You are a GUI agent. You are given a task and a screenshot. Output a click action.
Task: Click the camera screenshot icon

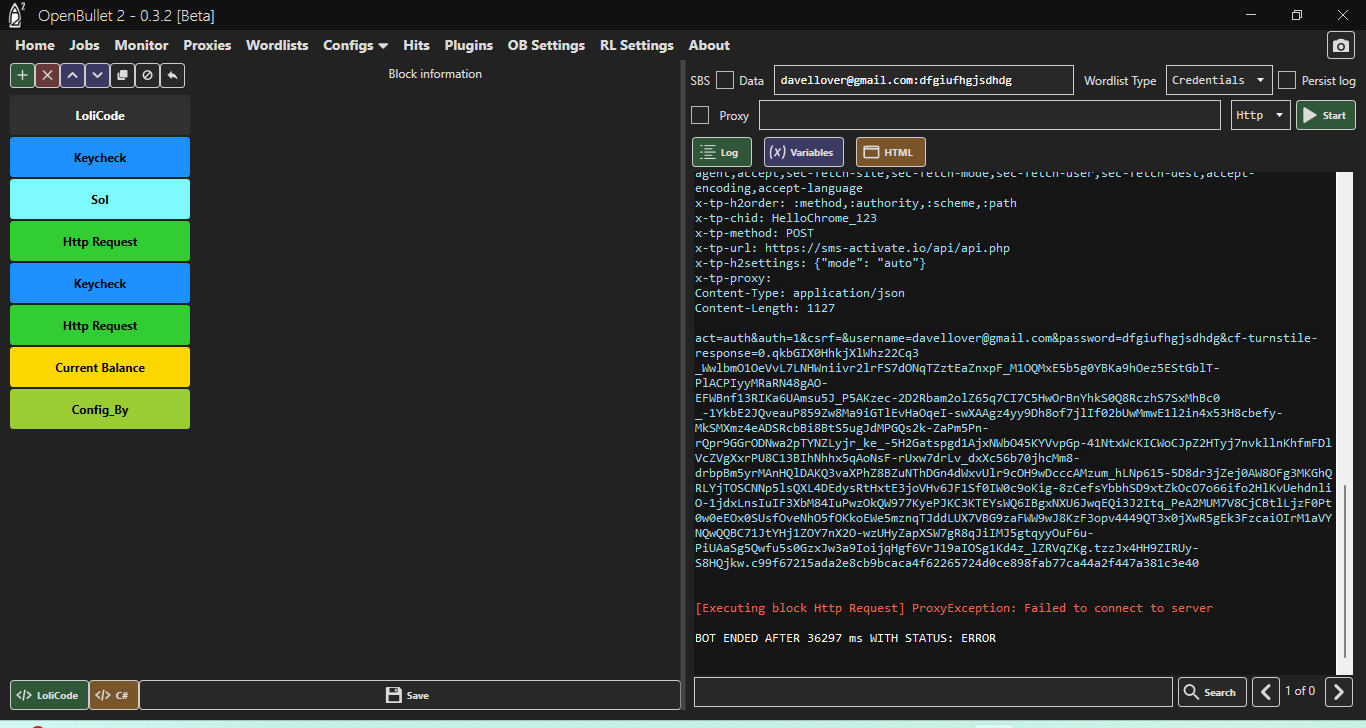tap(1340, 46)
